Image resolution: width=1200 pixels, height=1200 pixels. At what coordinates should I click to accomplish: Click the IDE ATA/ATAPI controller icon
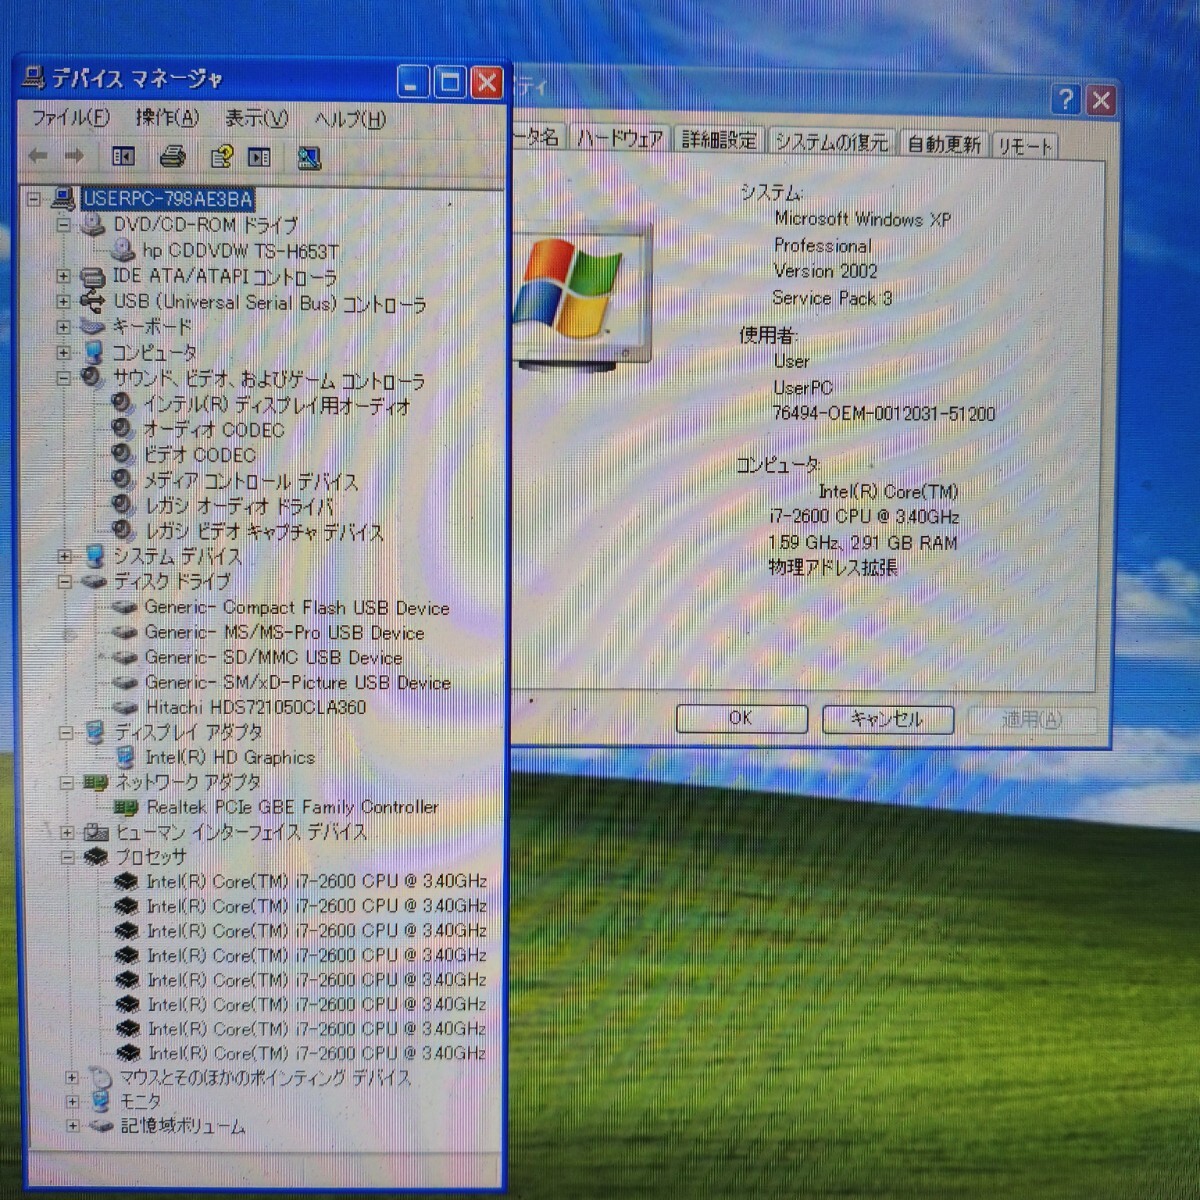click(92, 276)
